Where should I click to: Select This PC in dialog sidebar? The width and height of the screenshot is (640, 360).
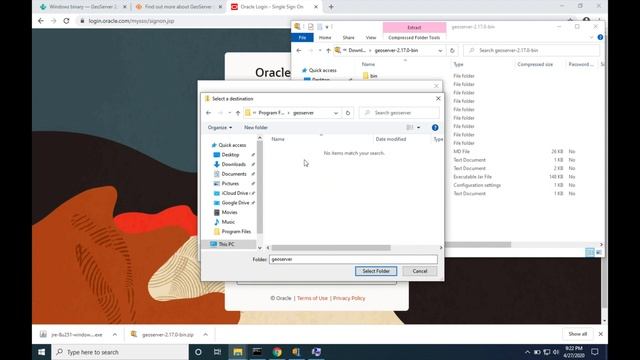pos(226,244)
